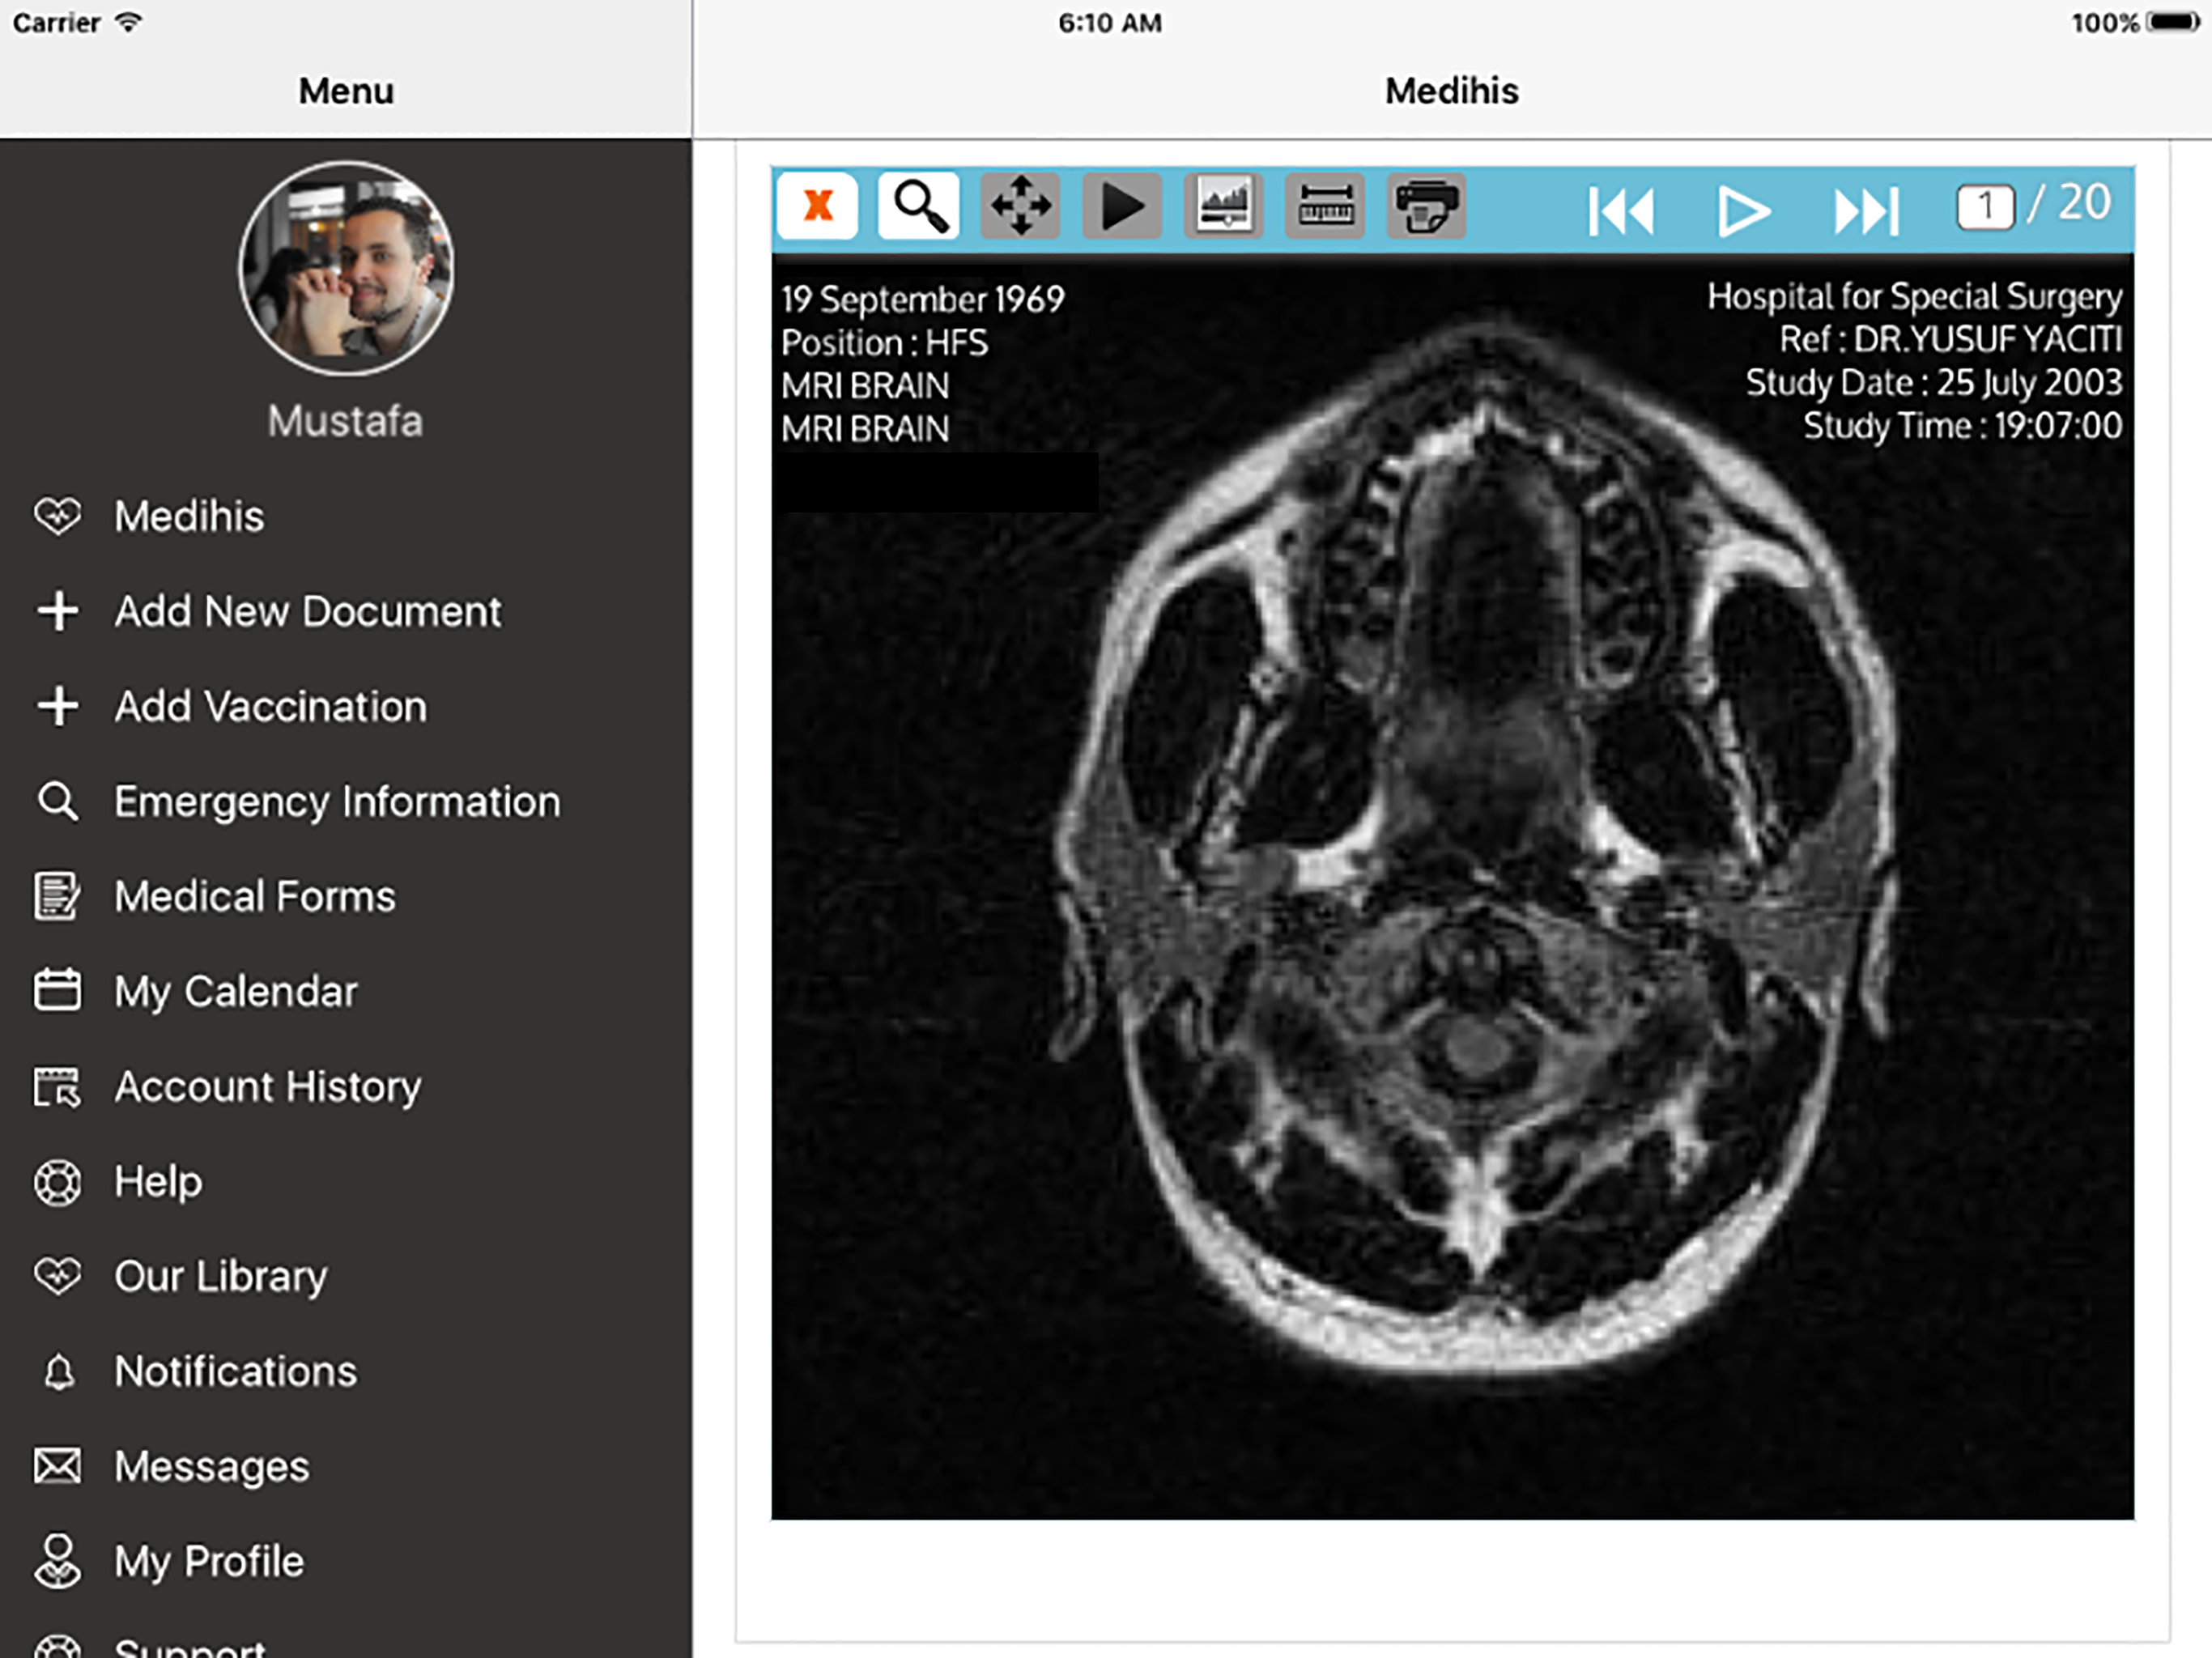The image size is (2212, 1658).
Task: Close the DICOM viewer with the X button
Action: point(817,207)
